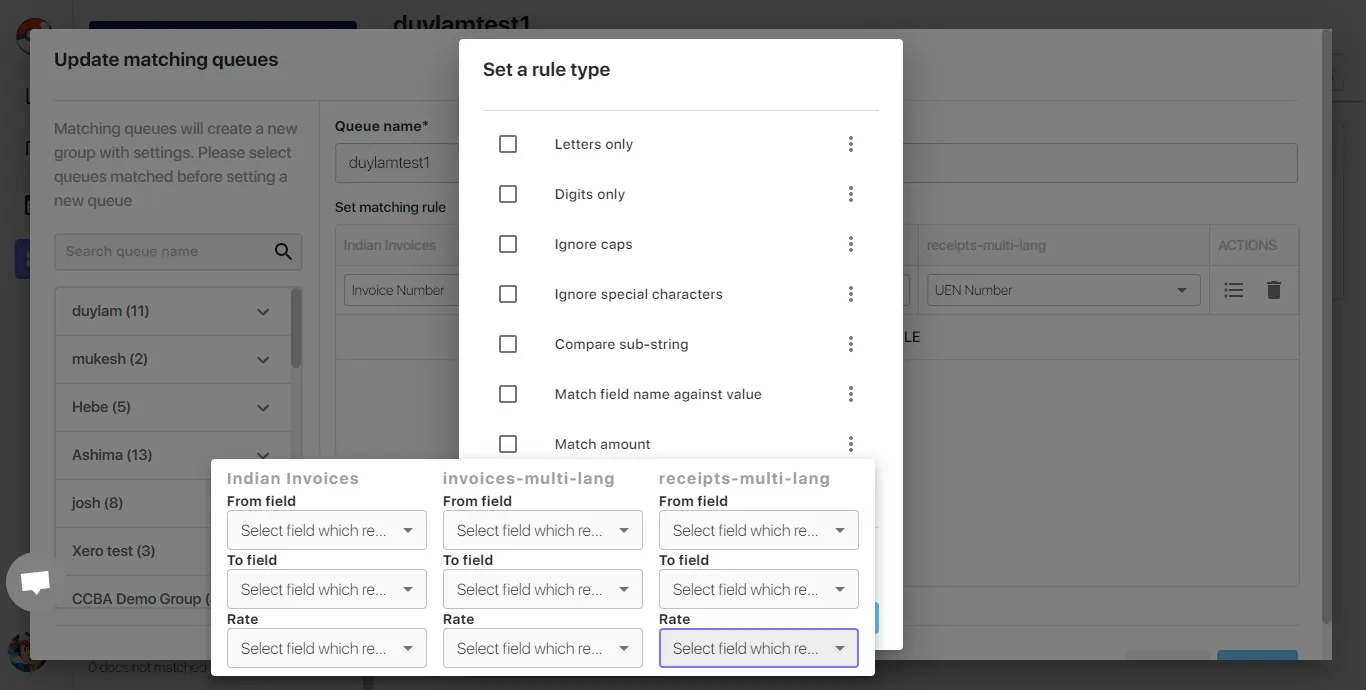Image resolution: width=1366 pixels, height=690 pixels.
Task: Open invoices-multi-lang To field dropdown
Action: (543, 589)
